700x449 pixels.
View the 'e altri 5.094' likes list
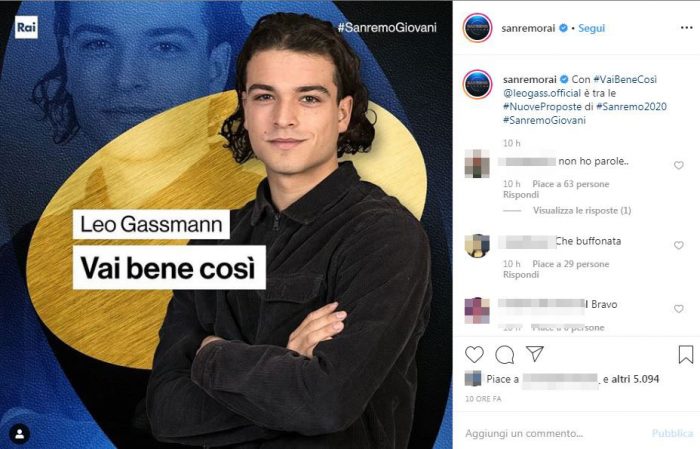point(631,379)
